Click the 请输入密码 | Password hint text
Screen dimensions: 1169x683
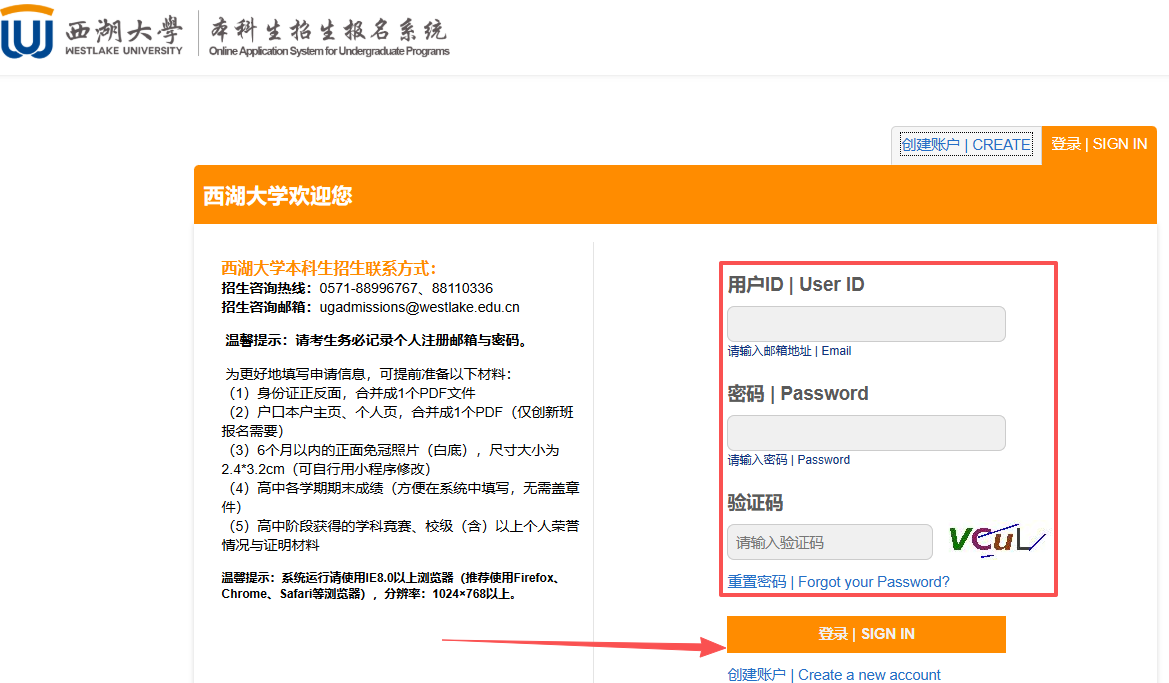click(x=788, y=460)
